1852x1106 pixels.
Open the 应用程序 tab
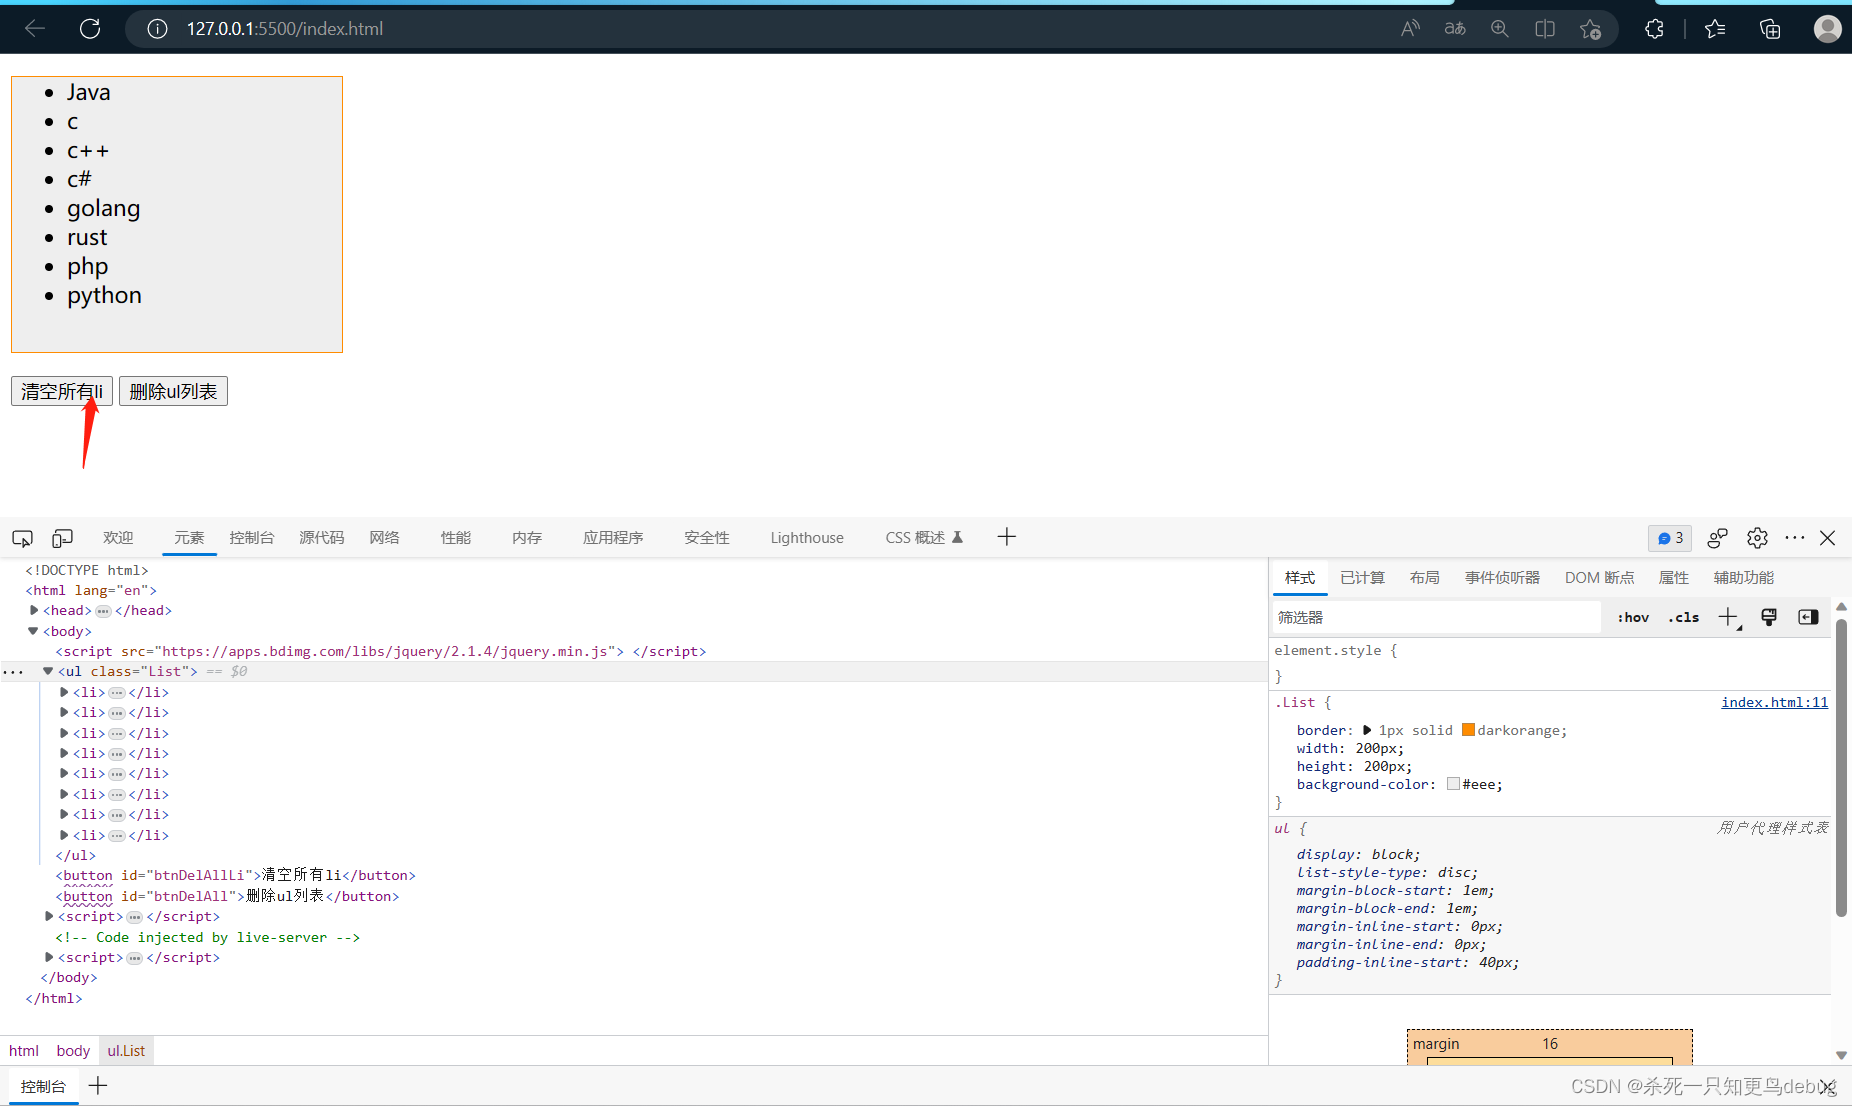pos(613,538)
